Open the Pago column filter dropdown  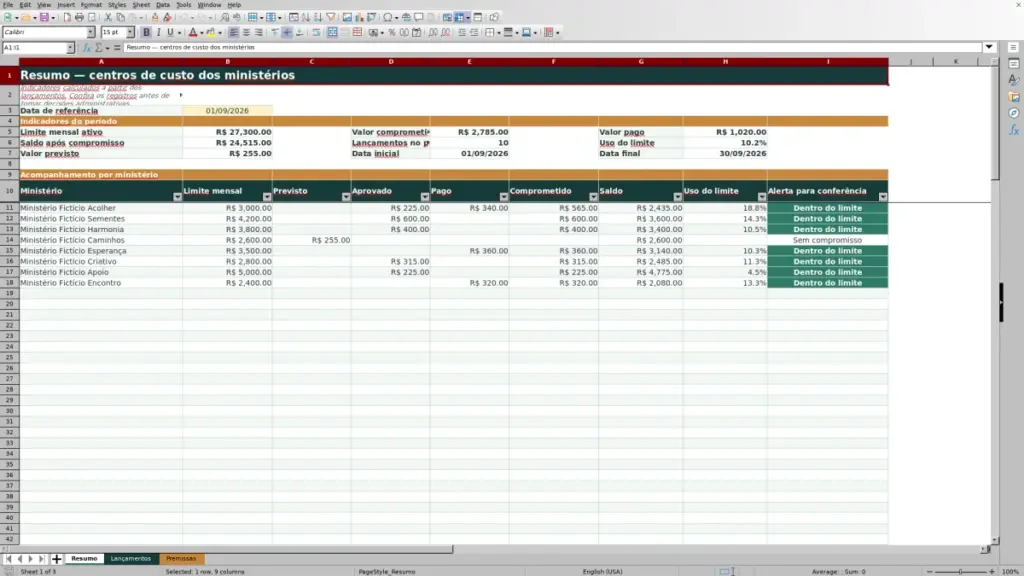click(504, 197)
